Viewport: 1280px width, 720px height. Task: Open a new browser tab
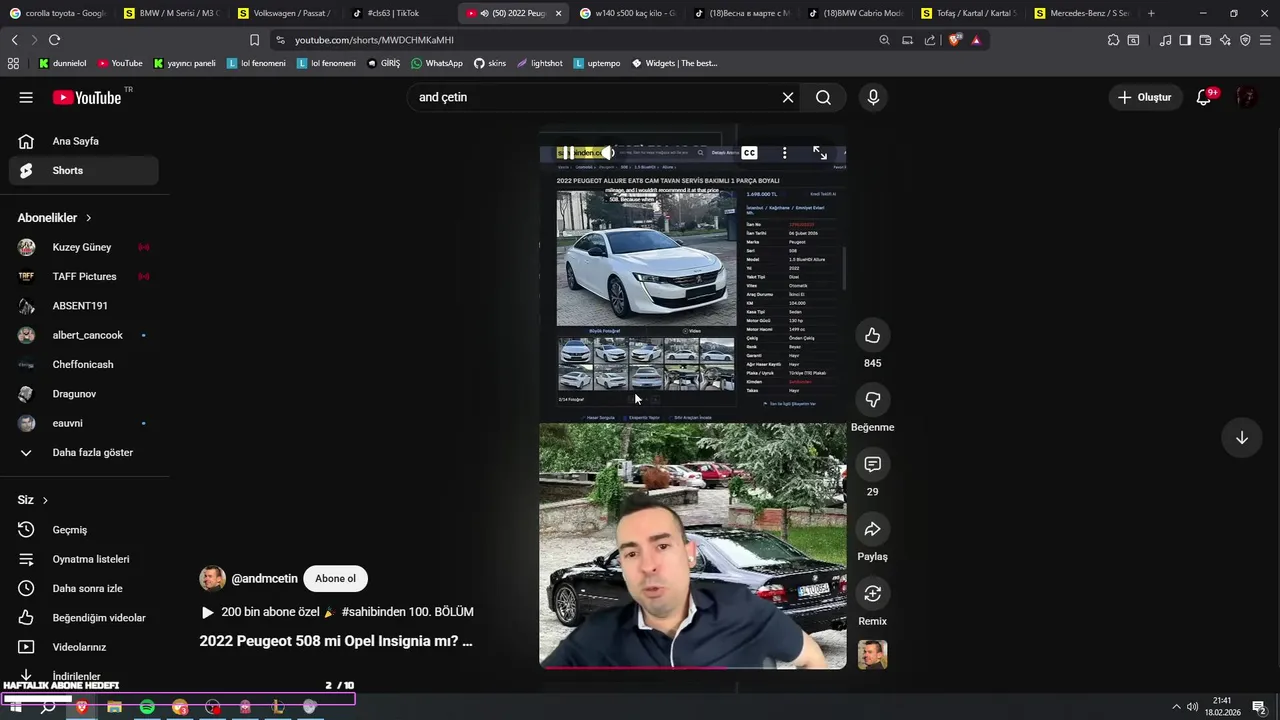point(1151,13)
